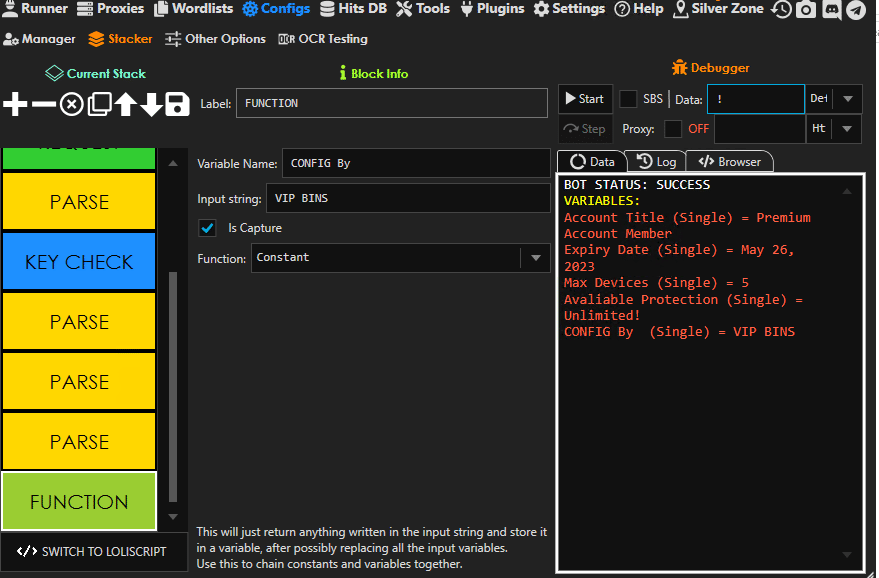Click the save config floppy disk icon
The width and height of the screenshot is (879, 578).
click(177, 104)
